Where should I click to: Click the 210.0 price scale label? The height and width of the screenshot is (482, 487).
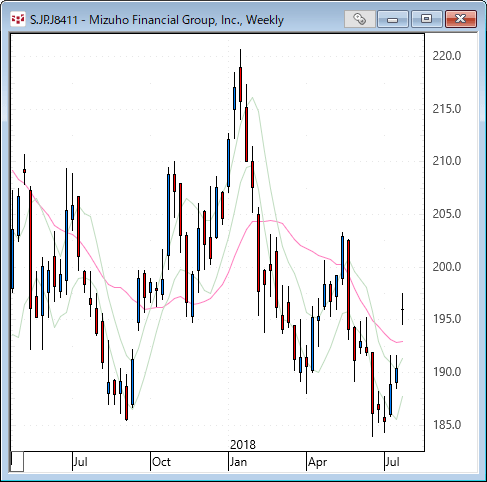447,161
